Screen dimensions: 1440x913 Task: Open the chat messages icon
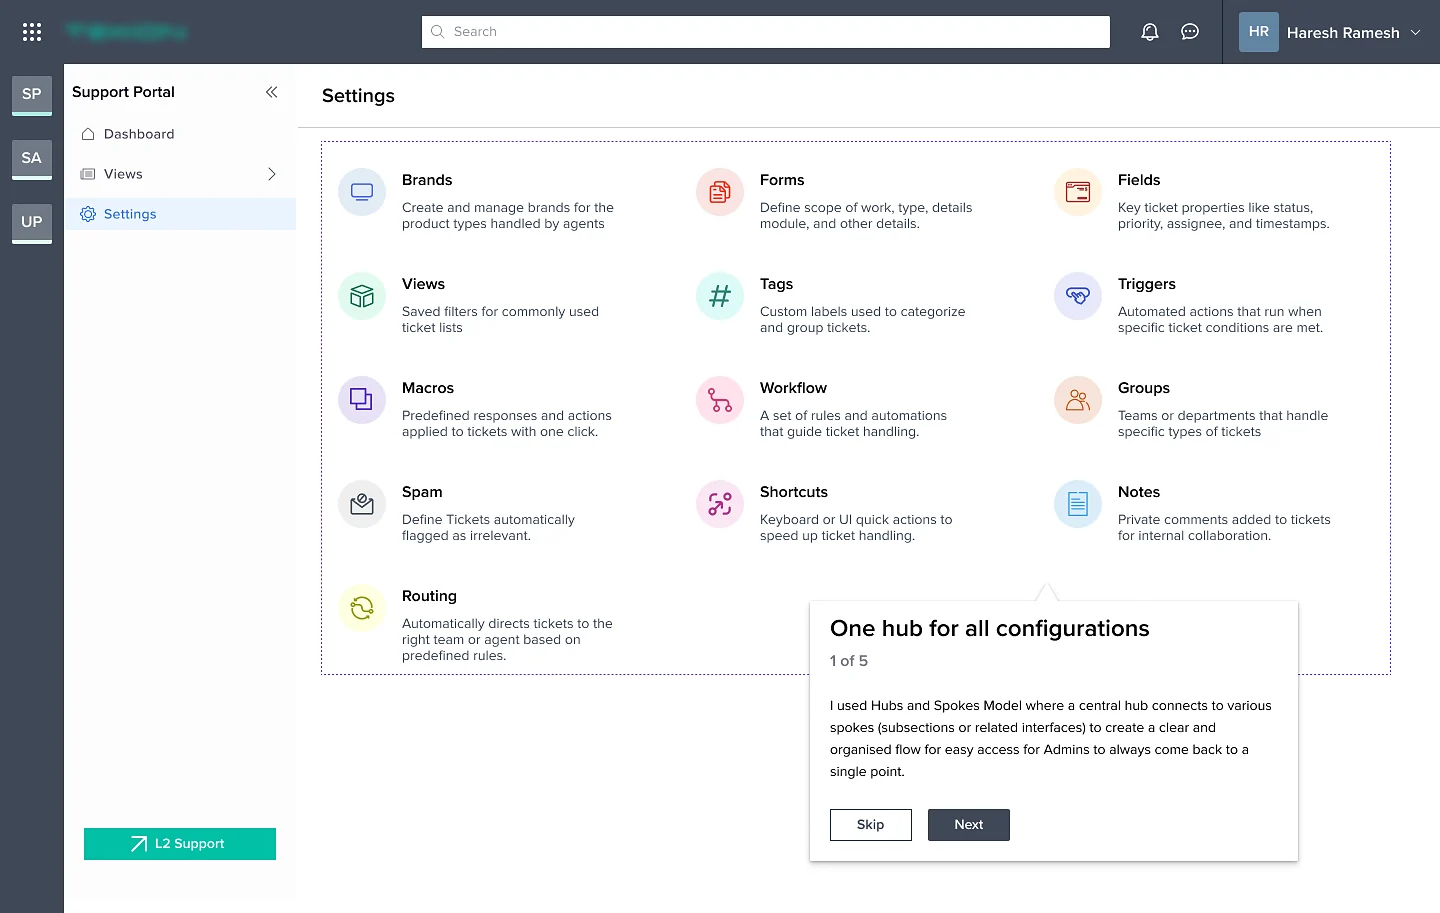[x=1190, y=32]
